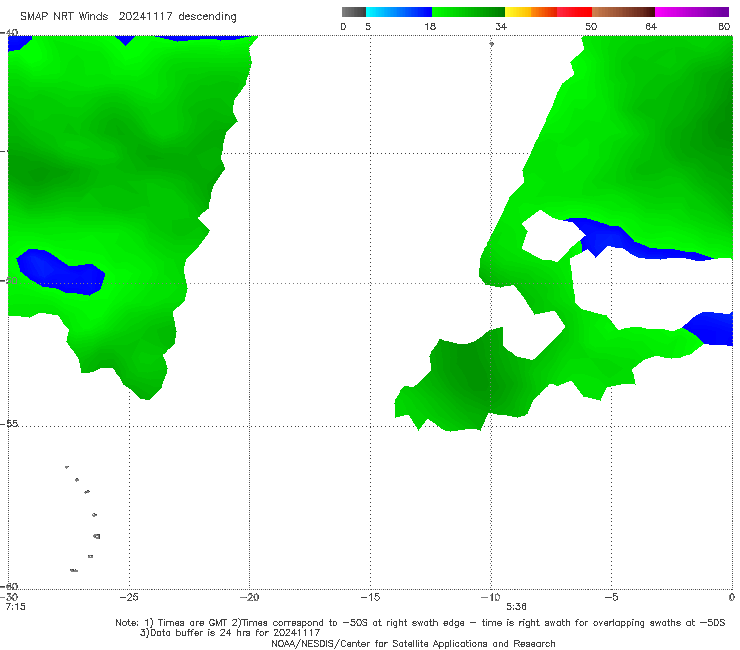Click the '-20' longitude axis label
The height and width of the screenshot is (650, 740).
(250, 597)
